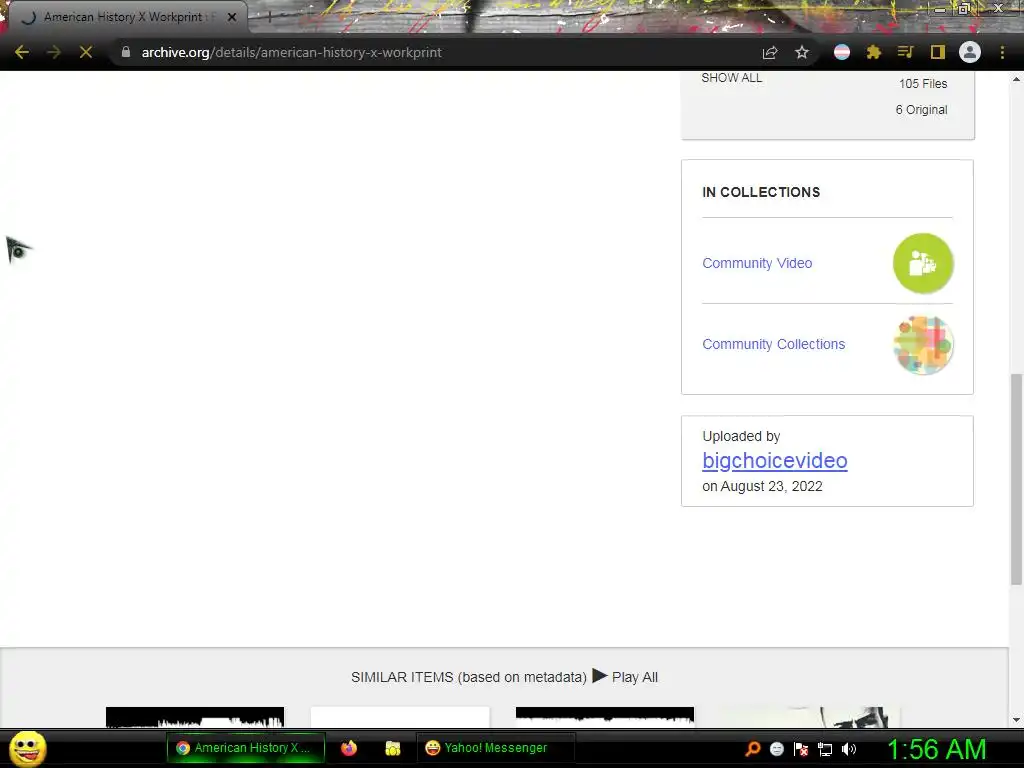Screen dimensions: 1024x768
Task: Click on August 23, 2022 upload date
Action: [x=762, y=487]
